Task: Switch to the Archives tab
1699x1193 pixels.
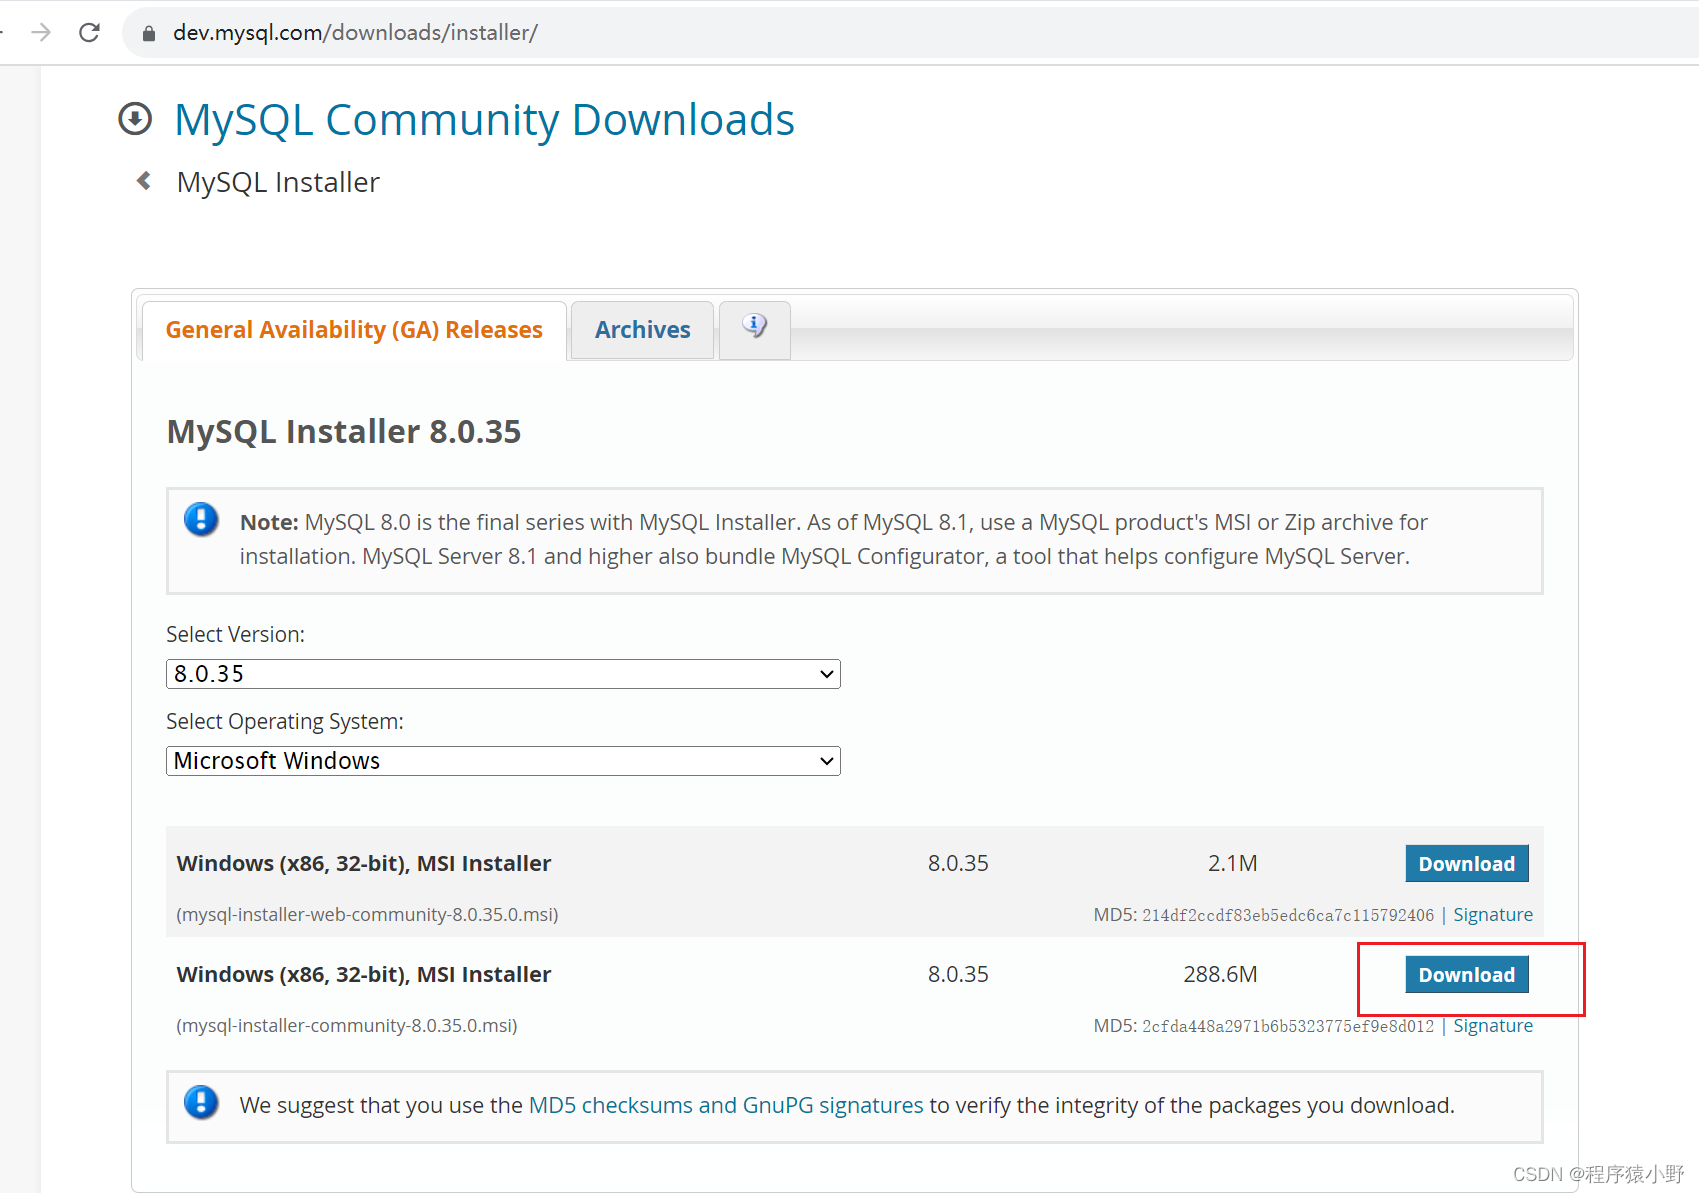Action: (642, 330)
